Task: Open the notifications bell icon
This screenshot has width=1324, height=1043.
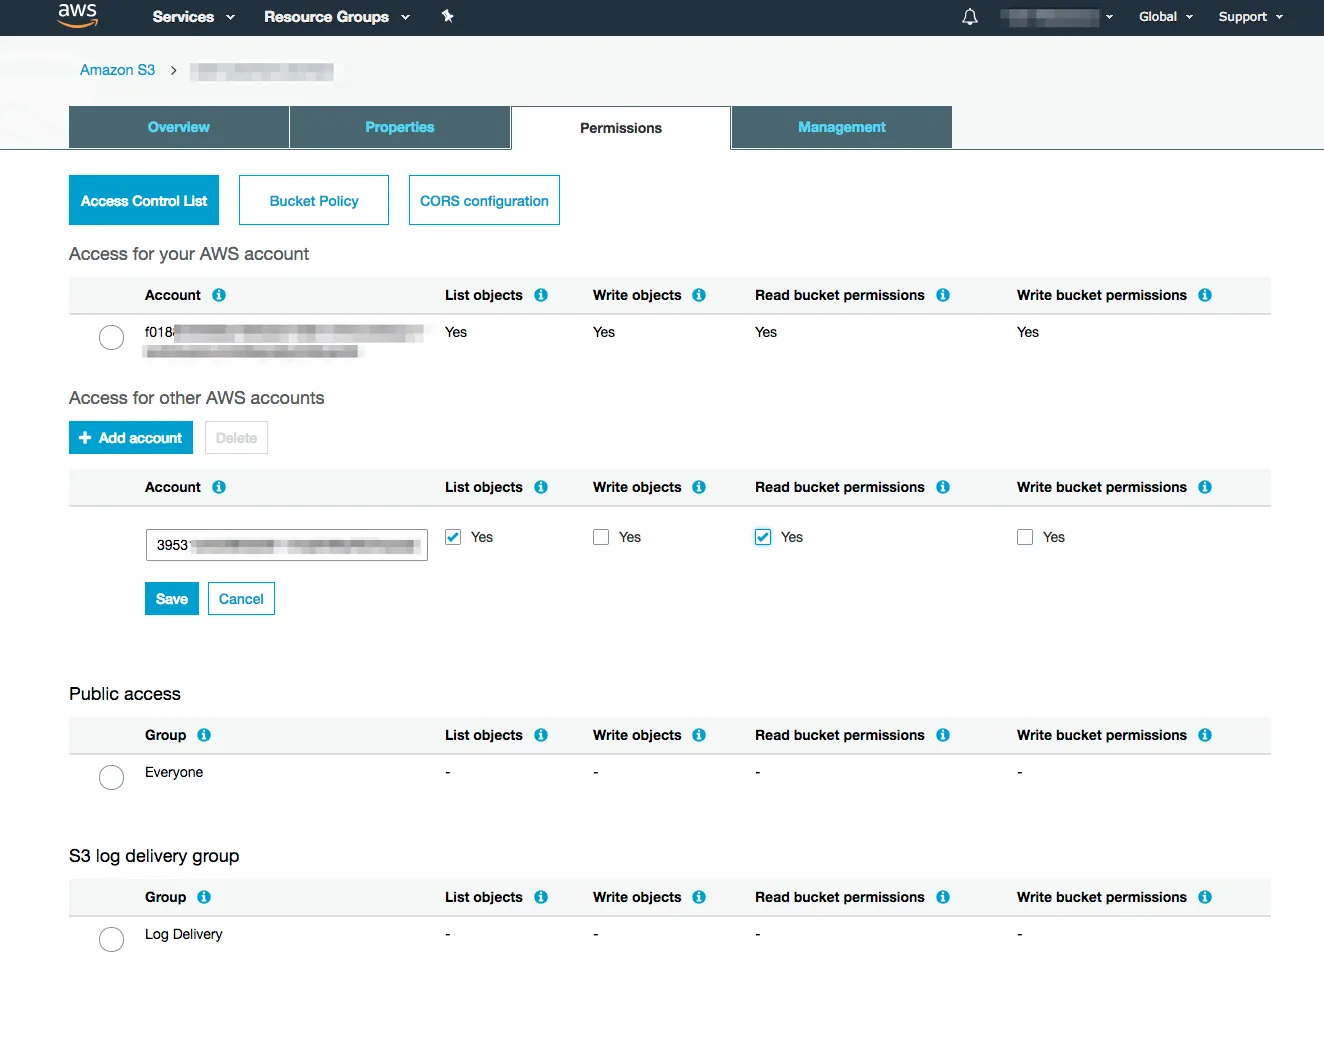Action: (x=969, y=17)
